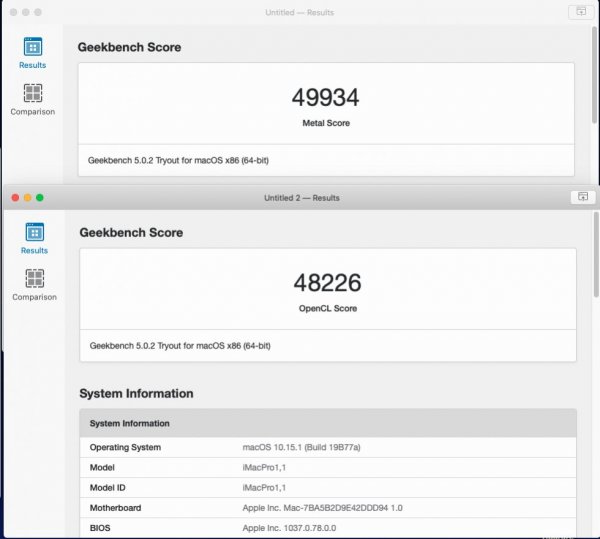This screenshot has width=600, height=539.
Task: Select the Motherboard row
Action: (327, 508)
